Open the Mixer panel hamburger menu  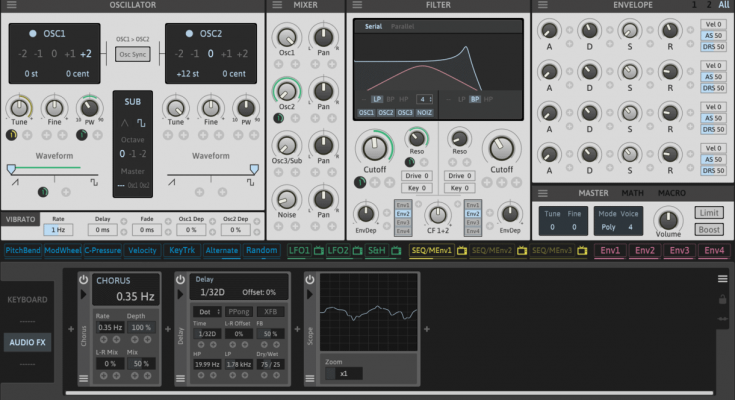[278, 5]
